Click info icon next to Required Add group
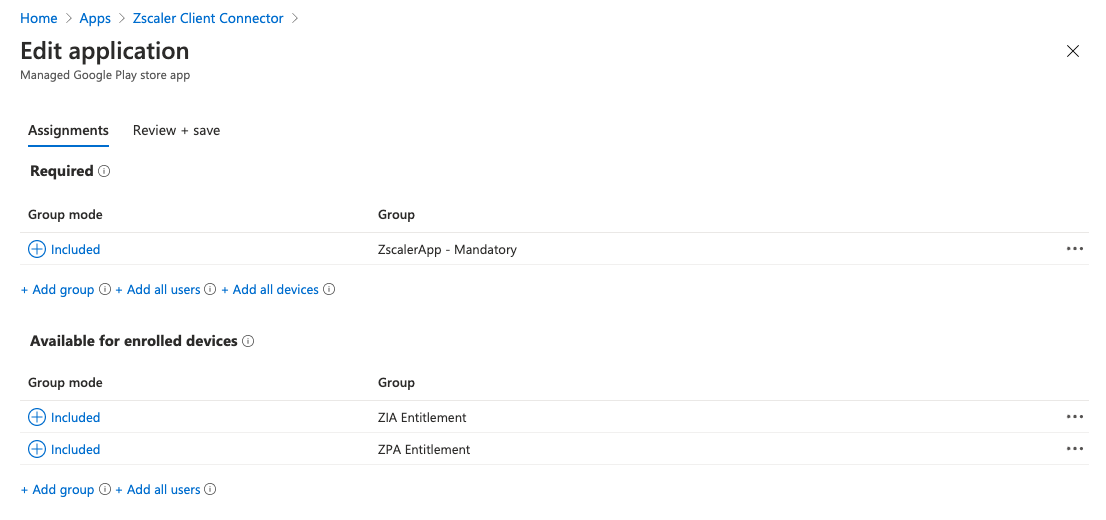Screen dimensions: 1106x520 coord(104,290)
